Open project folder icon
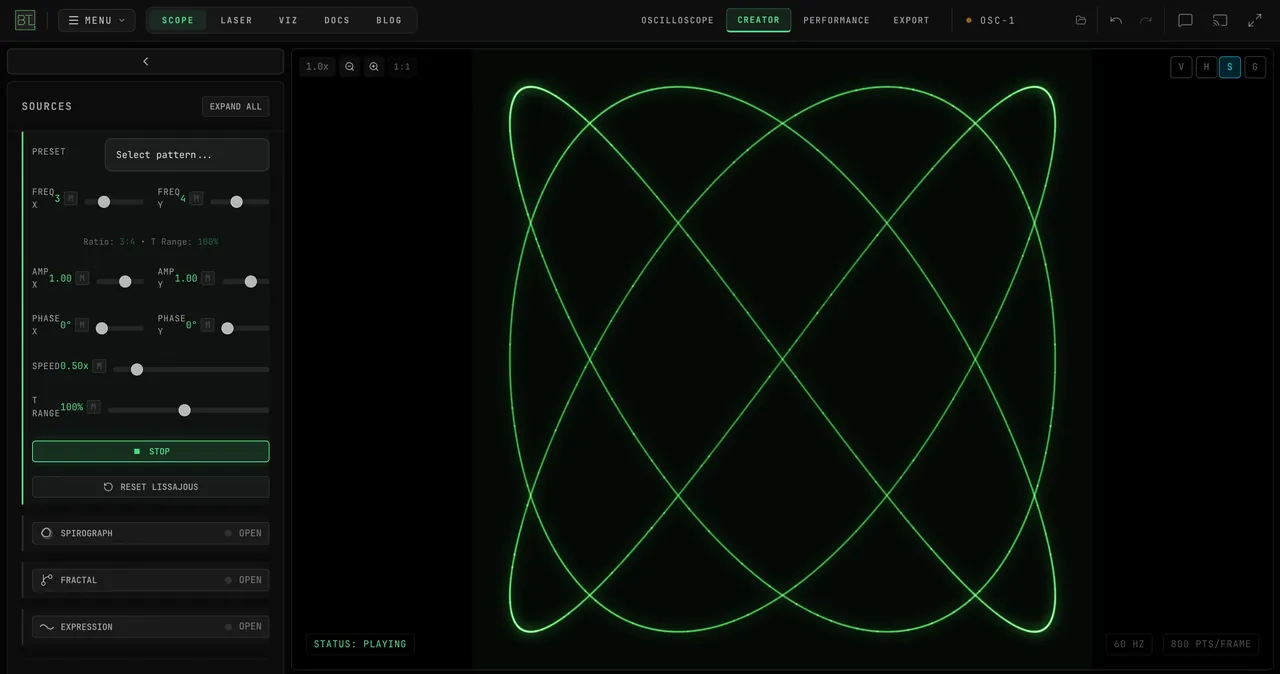 click(x=1081, y=20)
